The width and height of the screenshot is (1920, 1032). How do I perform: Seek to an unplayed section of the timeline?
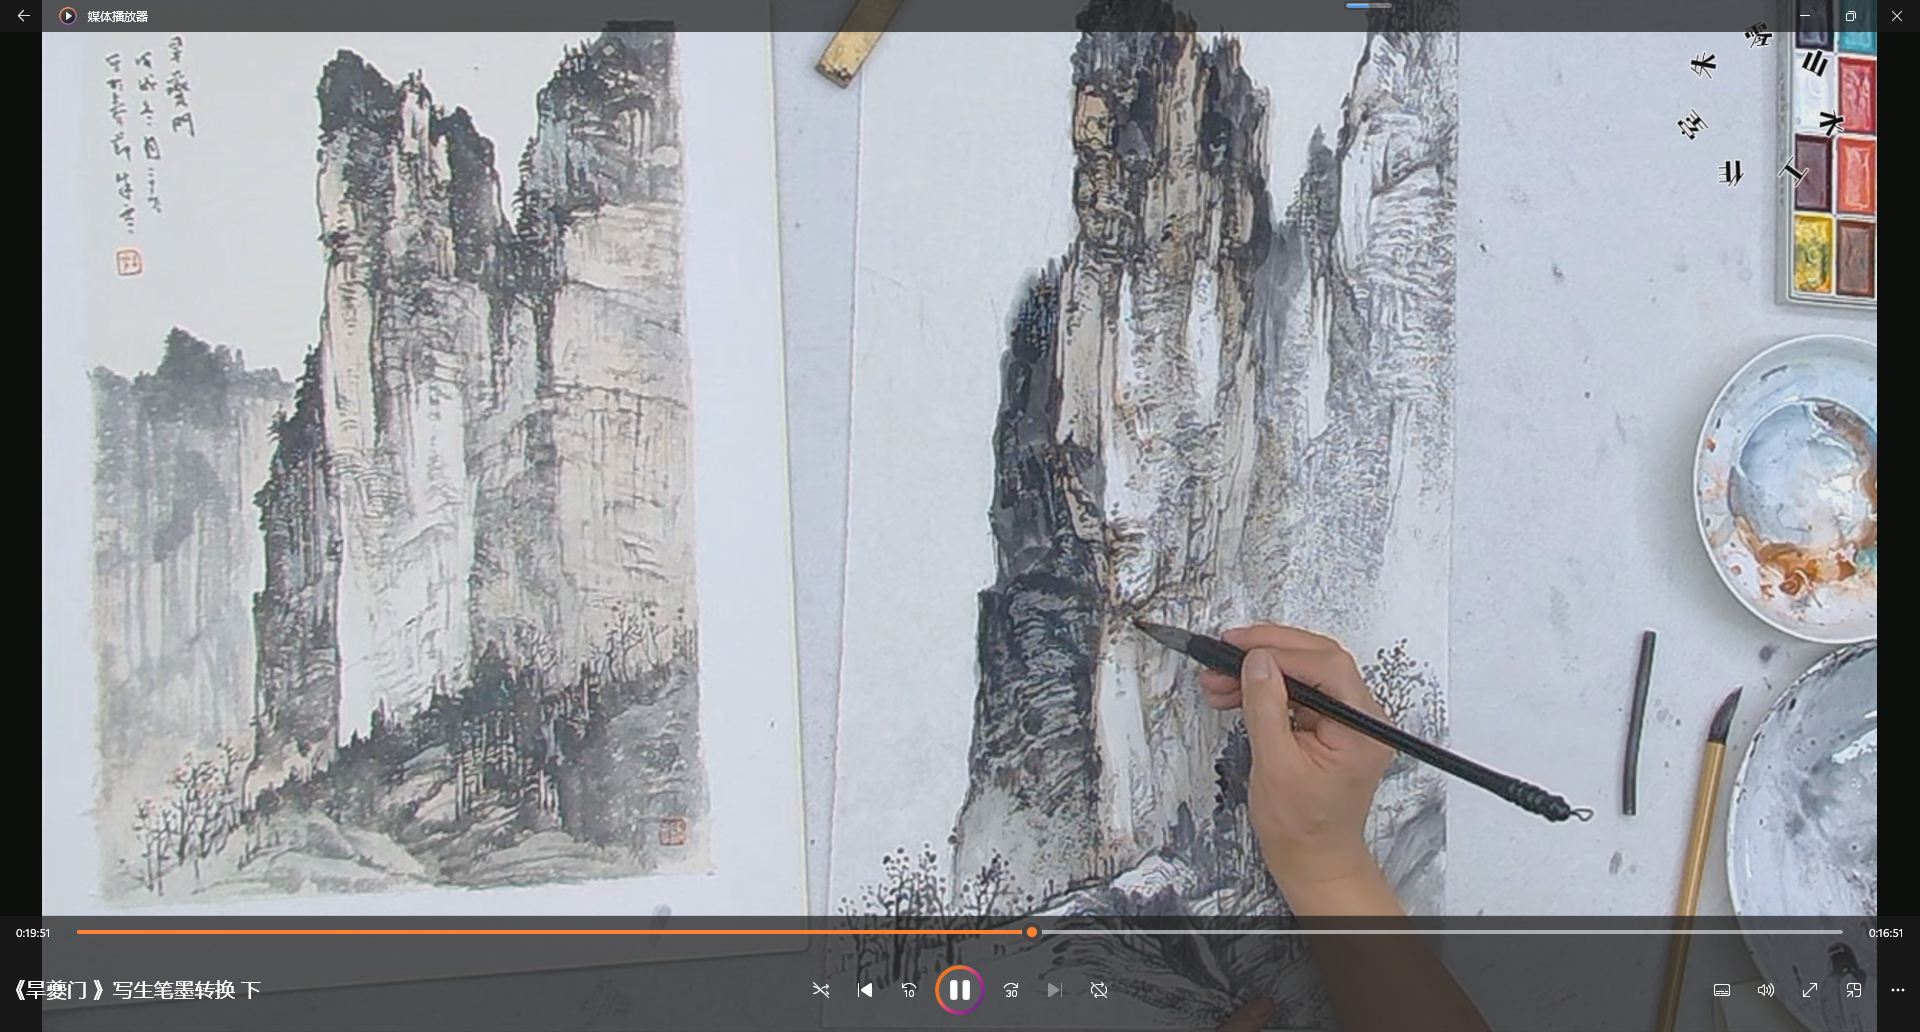click(x=1440, y=932)
